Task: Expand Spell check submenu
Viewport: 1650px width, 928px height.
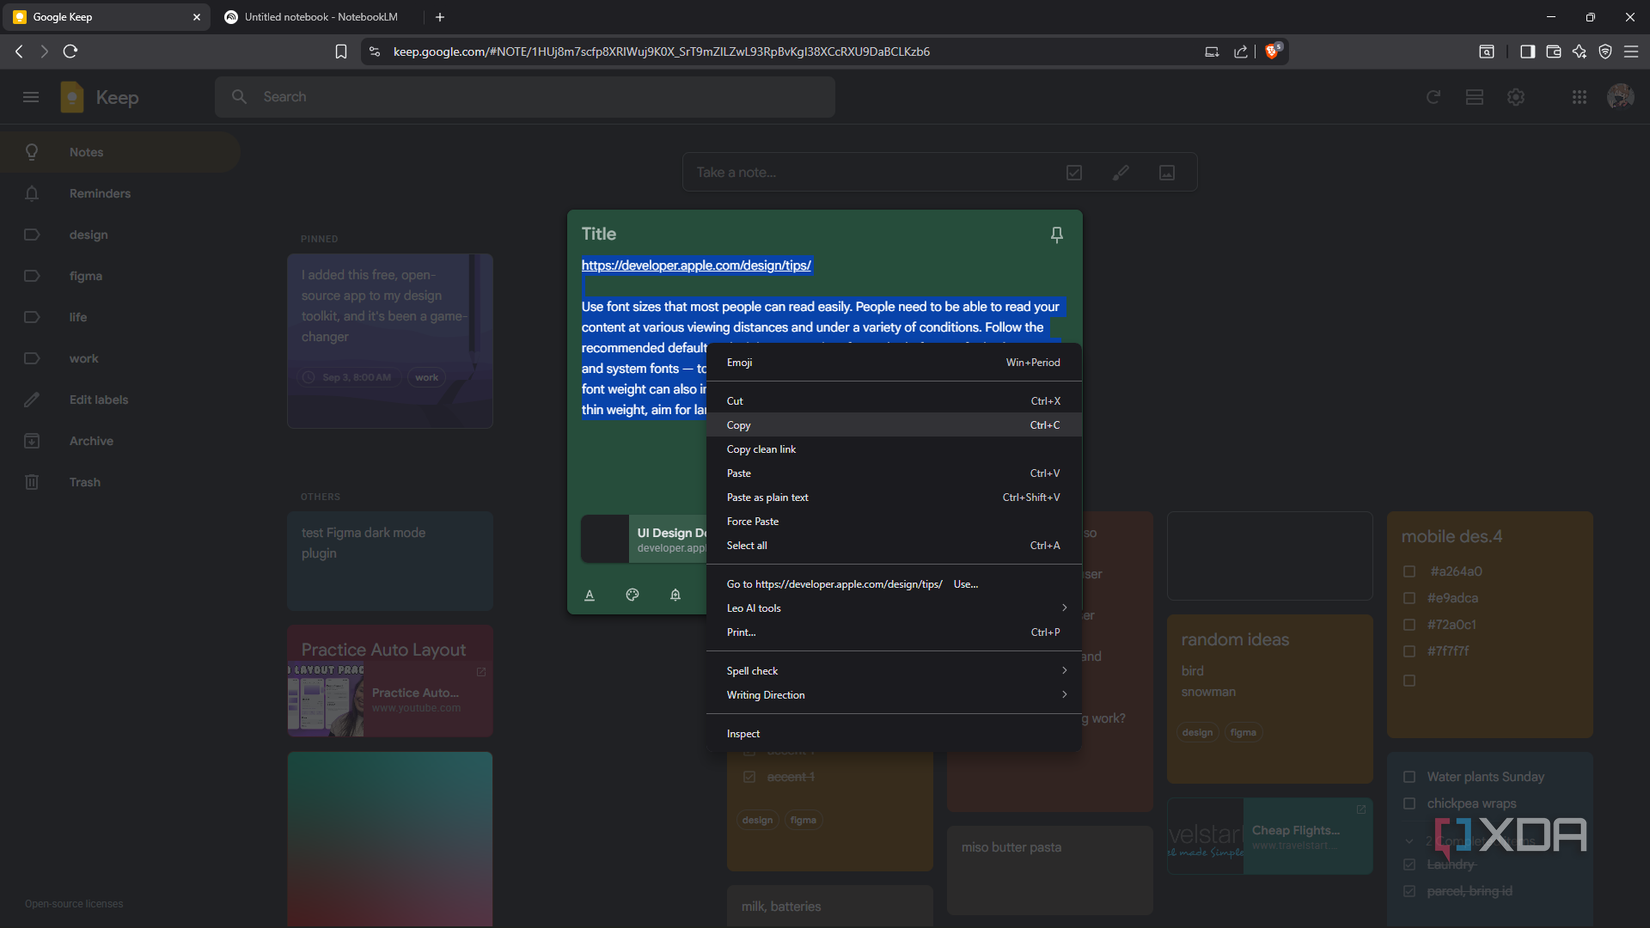Action: coord(894,671)
